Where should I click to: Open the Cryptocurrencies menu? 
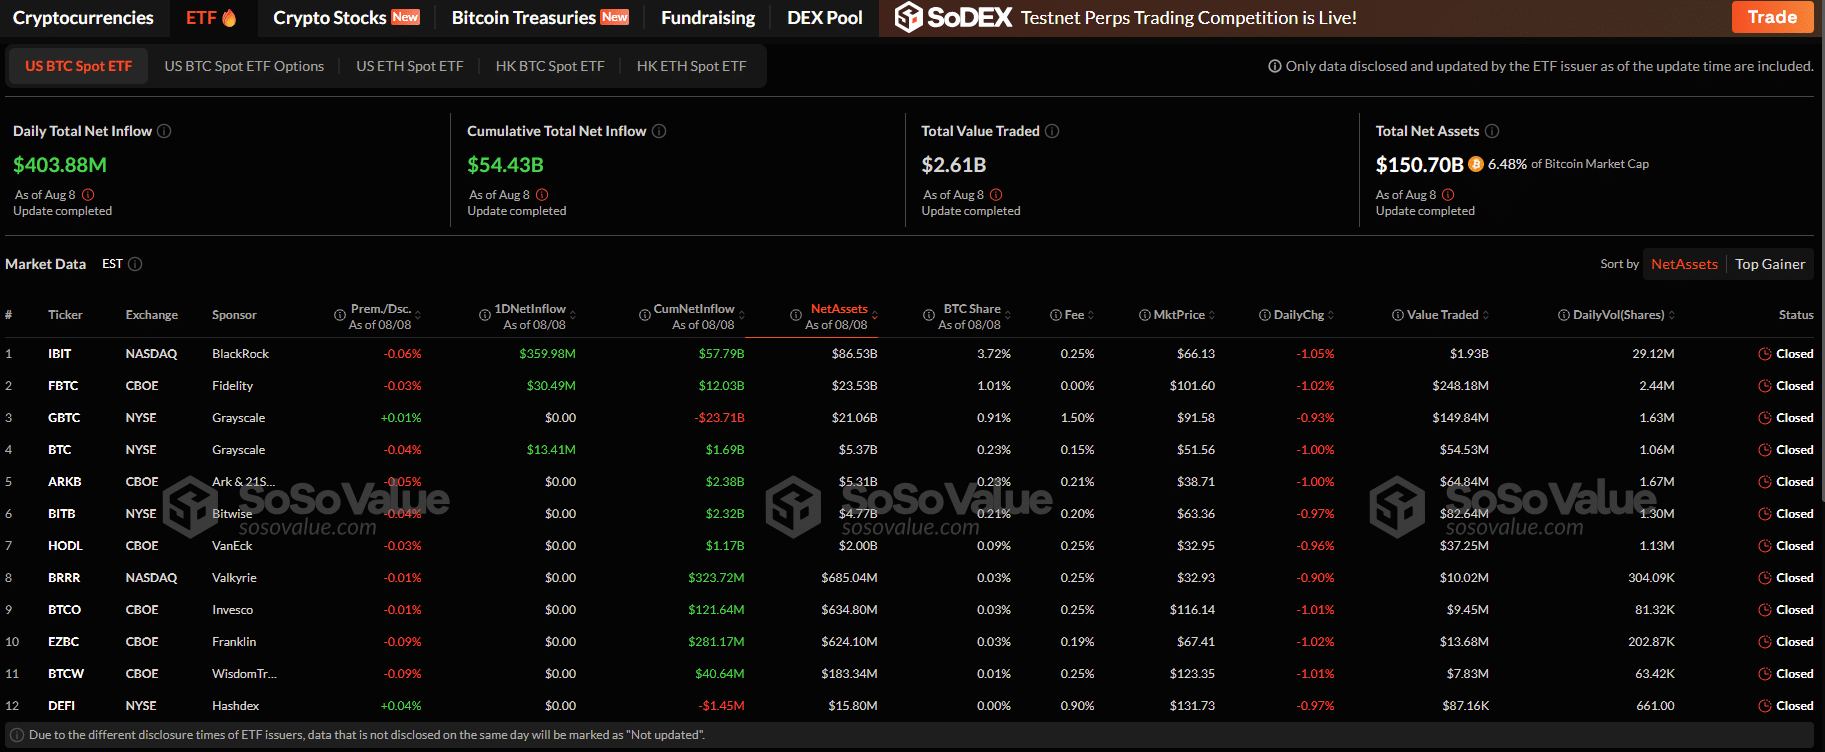click(x=83, y=18)
